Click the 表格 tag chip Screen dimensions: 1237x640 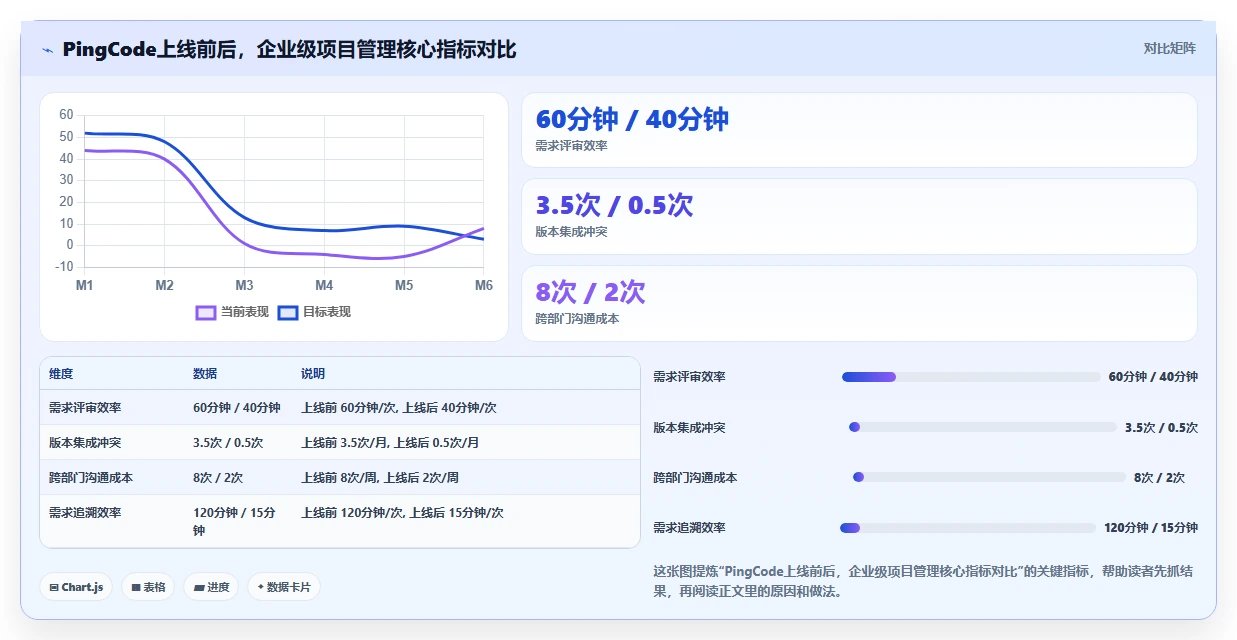coord(148,587)
